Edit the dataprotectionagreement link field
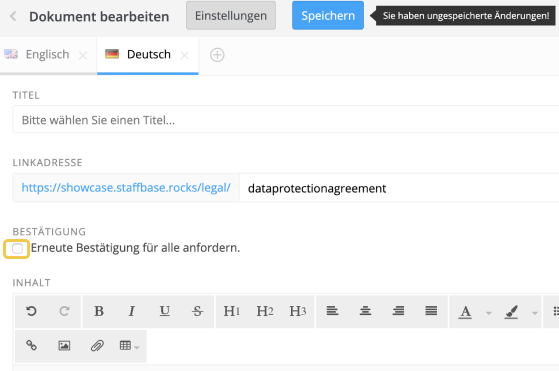Viewport: 559px width, 371px height. pos(399,188)
